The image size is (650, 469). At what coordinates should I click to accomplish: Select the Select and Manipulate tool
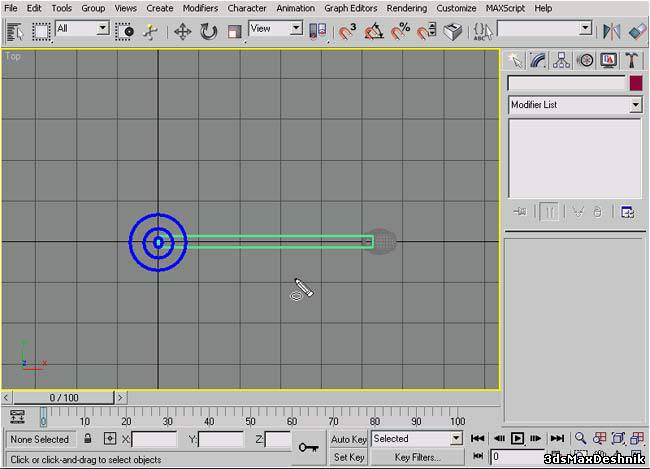coord(150,32)
